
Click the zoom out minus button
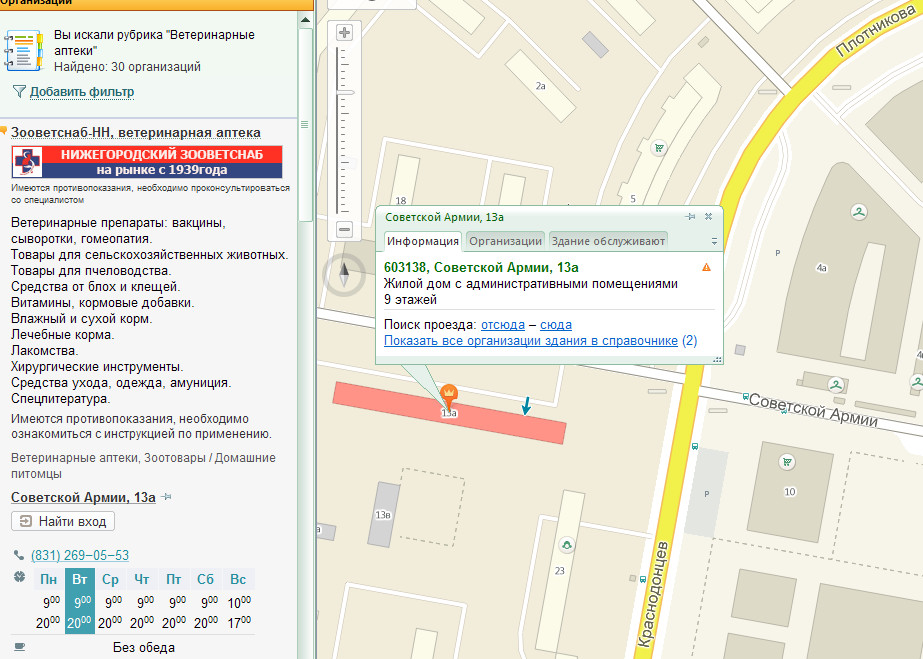coord(345,230)
